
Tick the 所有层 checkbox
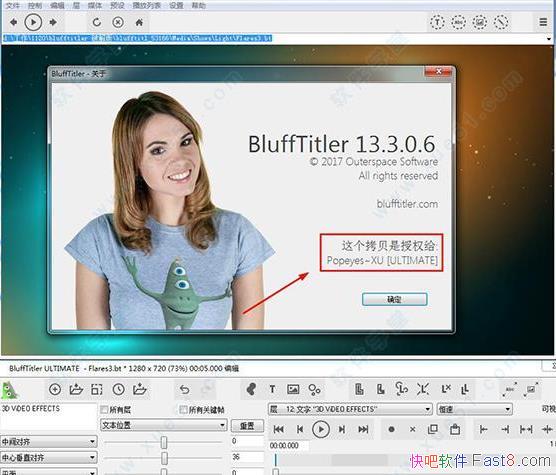click(104, 410)
